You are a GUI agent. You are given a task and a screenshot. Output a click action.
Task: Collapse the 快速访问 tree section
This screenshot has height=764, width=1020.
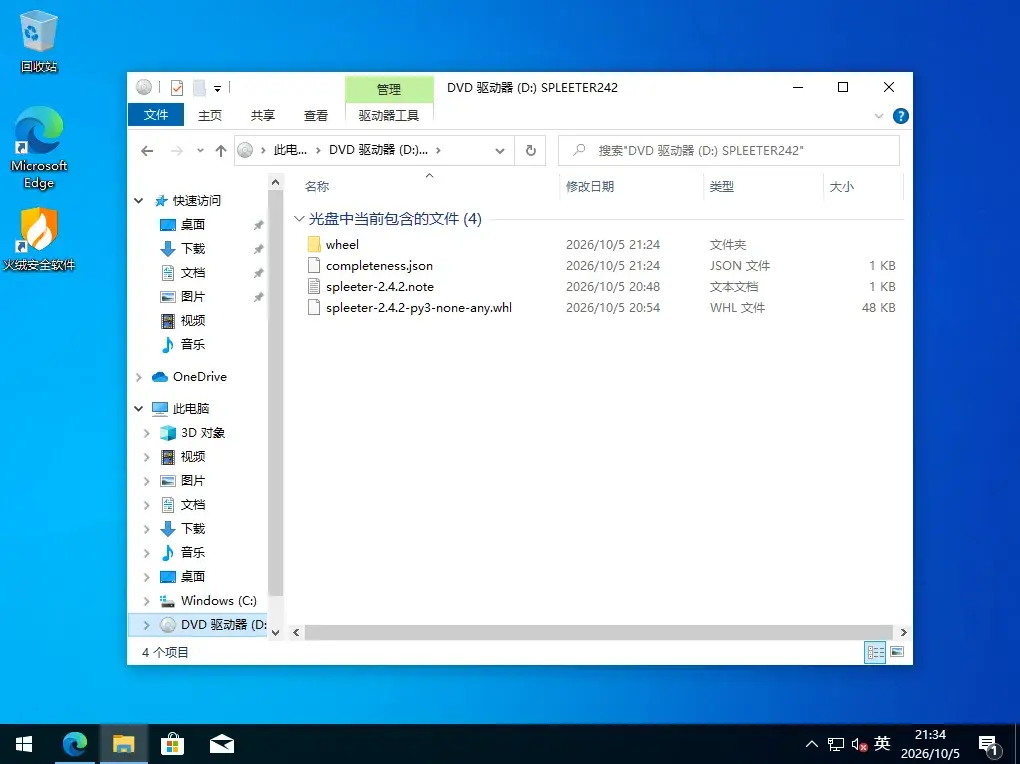139,200
